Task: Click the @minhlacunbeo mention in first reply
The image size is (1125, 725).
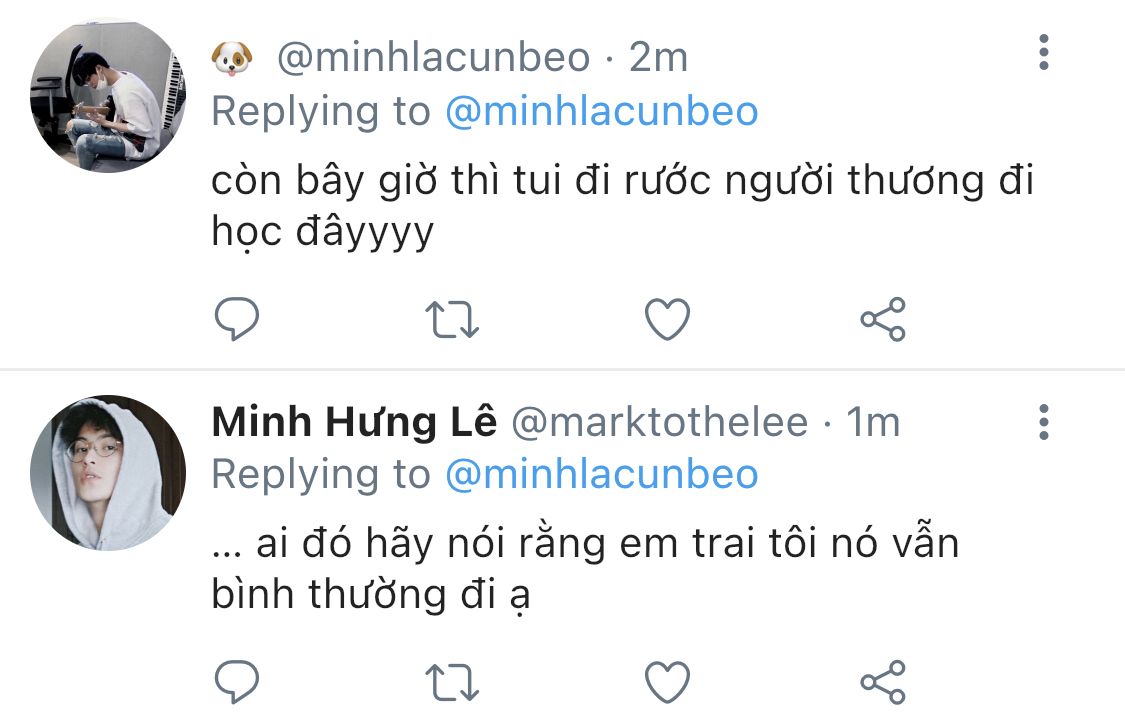Action: (601, 111)
